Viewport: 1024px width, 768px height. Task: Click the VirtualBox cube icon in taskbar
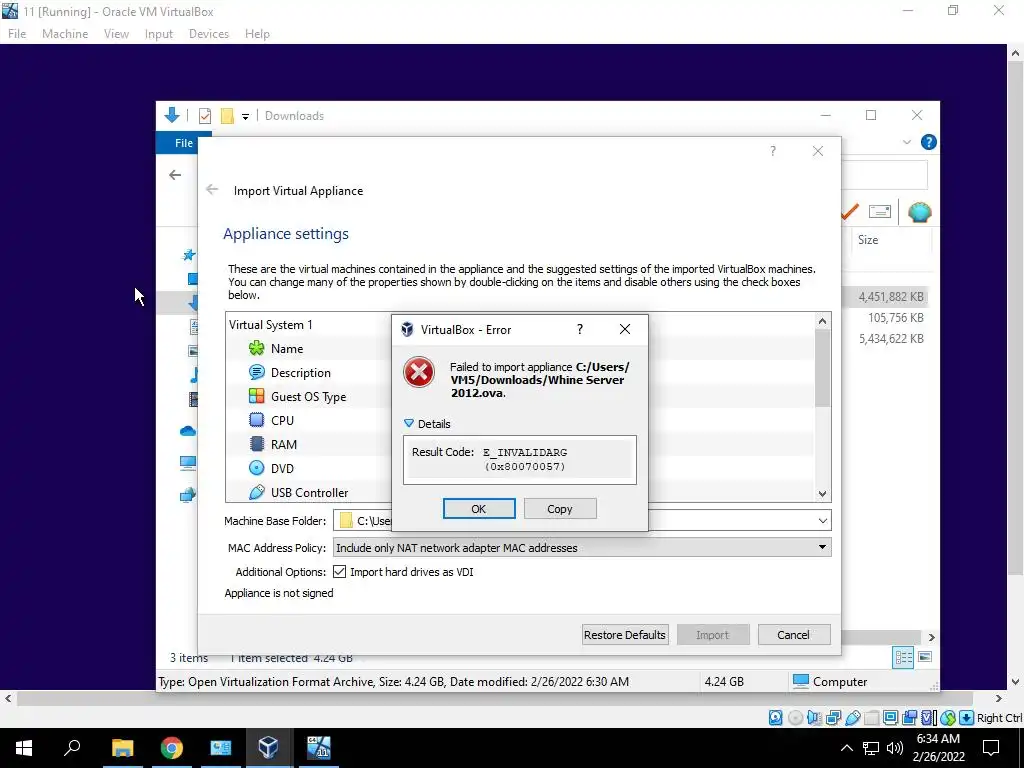coord(268,748)
